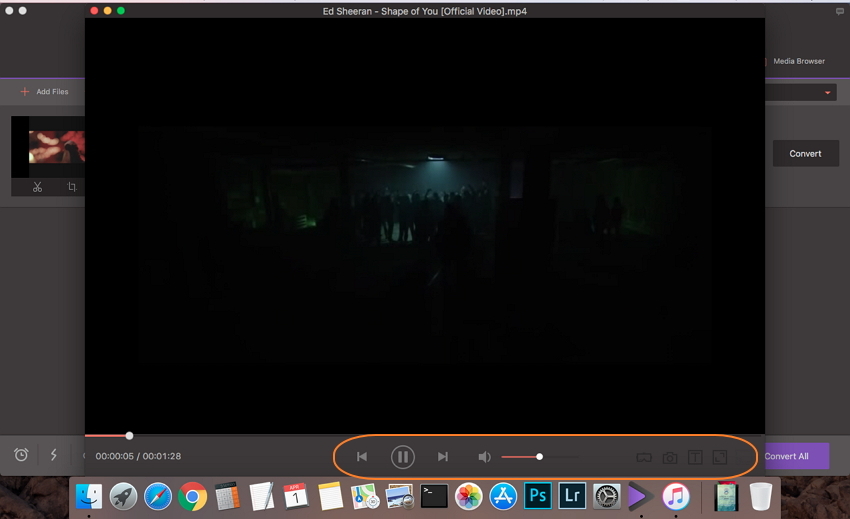Image resolution: width=850 pixels, height=519 pixels.
Task: Open subtitle settings with the T icon
Action: click(x=695, y=457)
